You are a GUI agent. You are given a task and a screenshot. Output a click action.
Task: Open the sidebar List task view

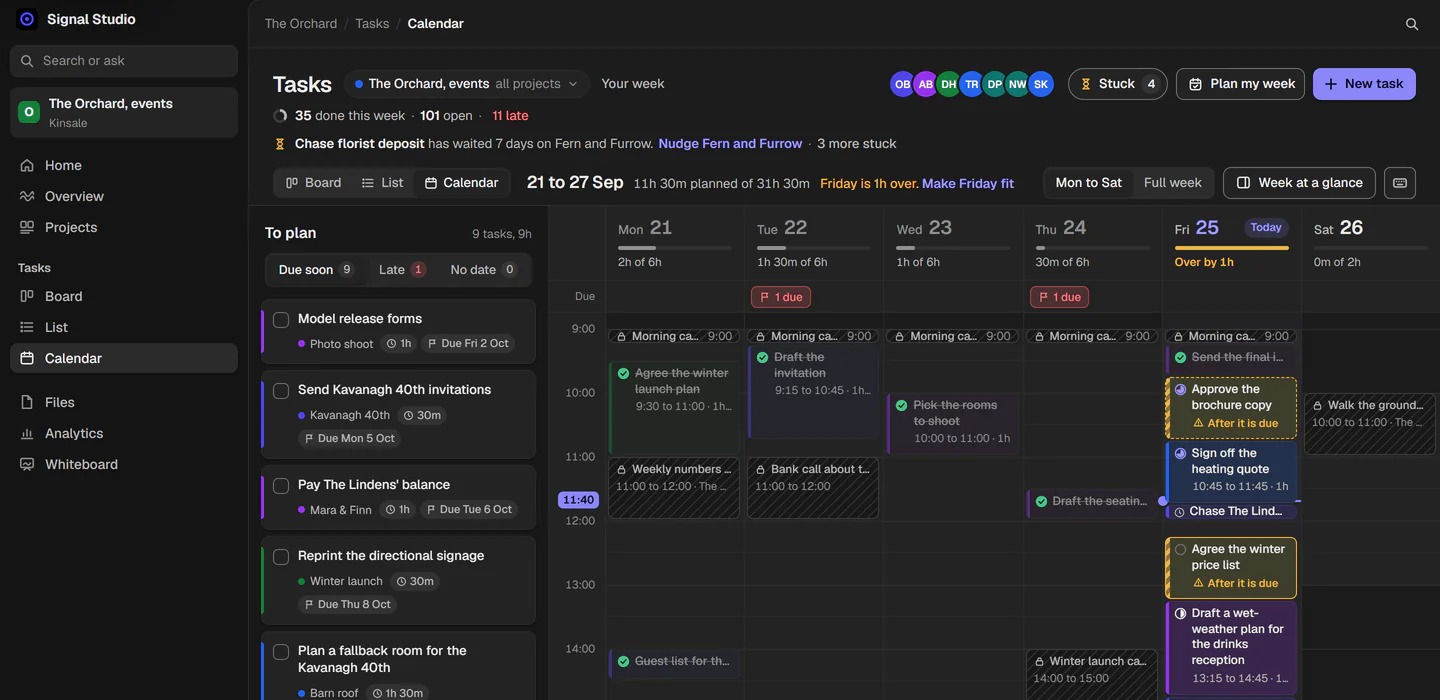(124, 327)
